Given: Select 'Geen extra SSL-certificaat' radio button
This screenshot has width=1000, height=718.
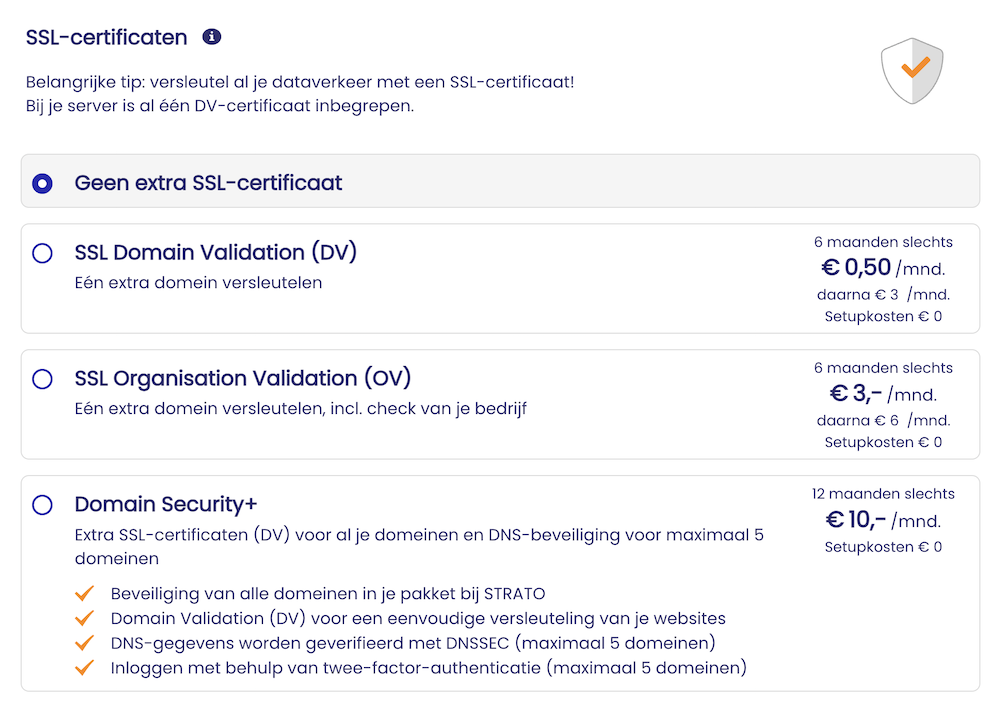Looking at the screenshot, I should click(x=42, y=183).
